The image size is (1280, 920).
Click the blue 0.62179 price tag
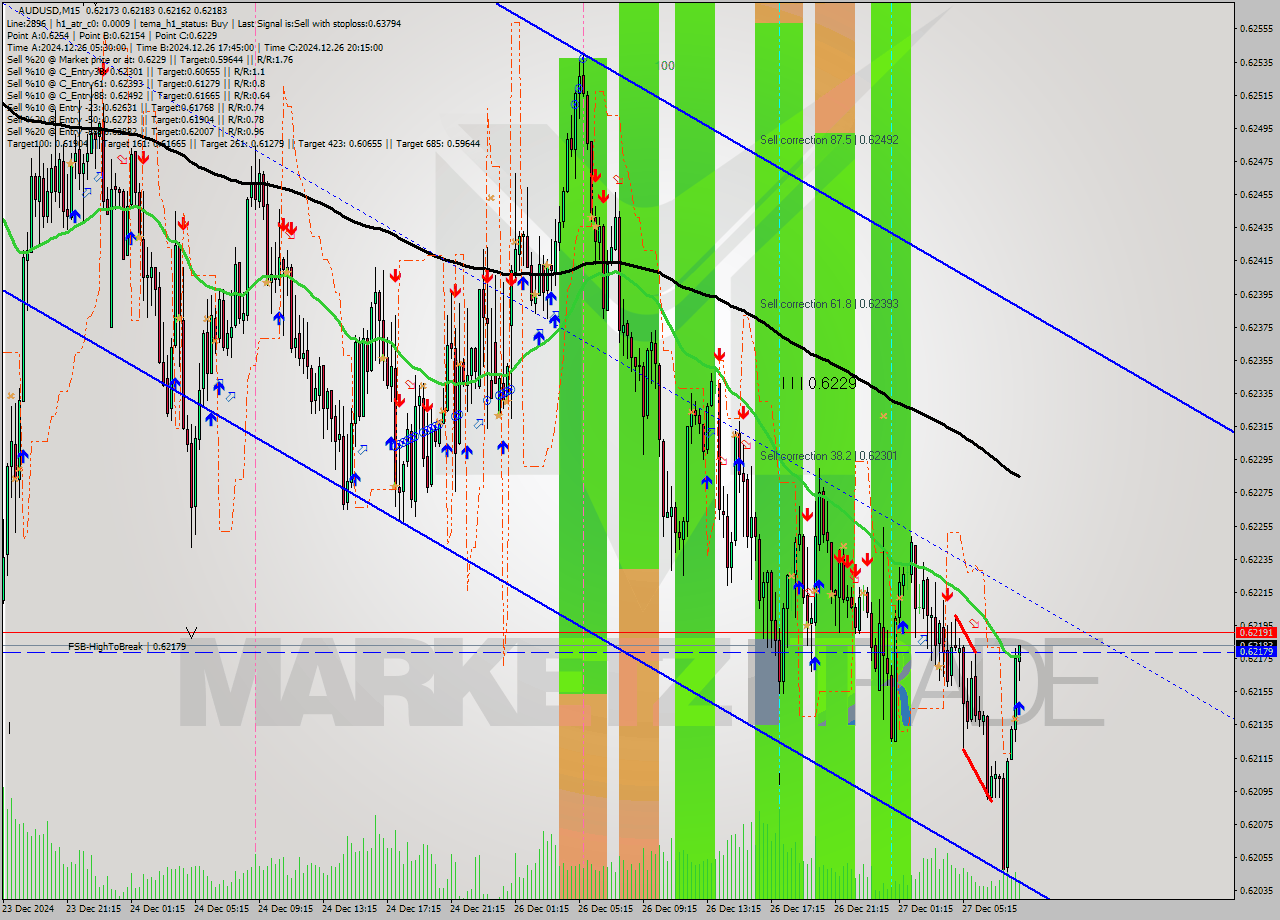click(x=1256, y=652)
